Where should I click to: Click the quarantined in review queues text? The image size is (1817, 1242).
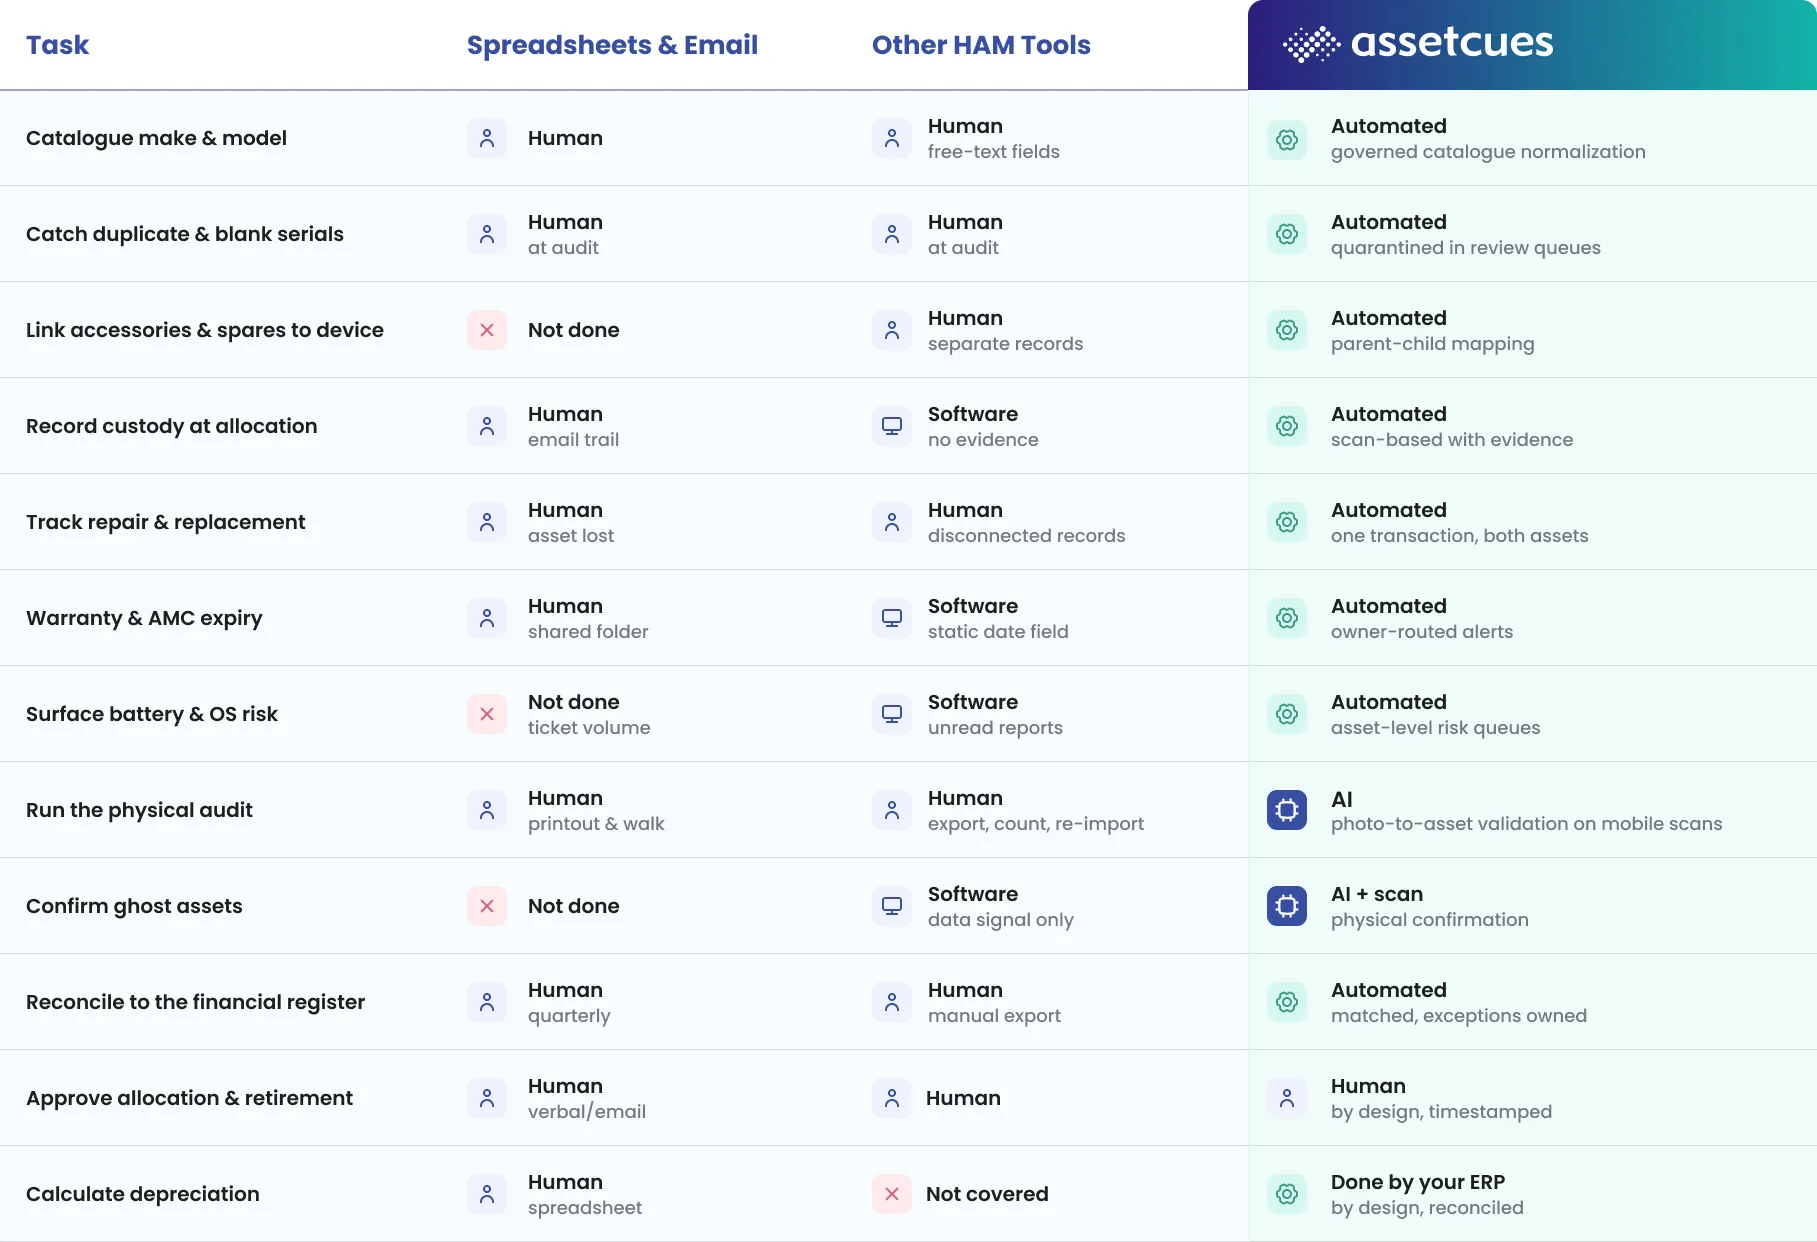(x=1465, y=248)
